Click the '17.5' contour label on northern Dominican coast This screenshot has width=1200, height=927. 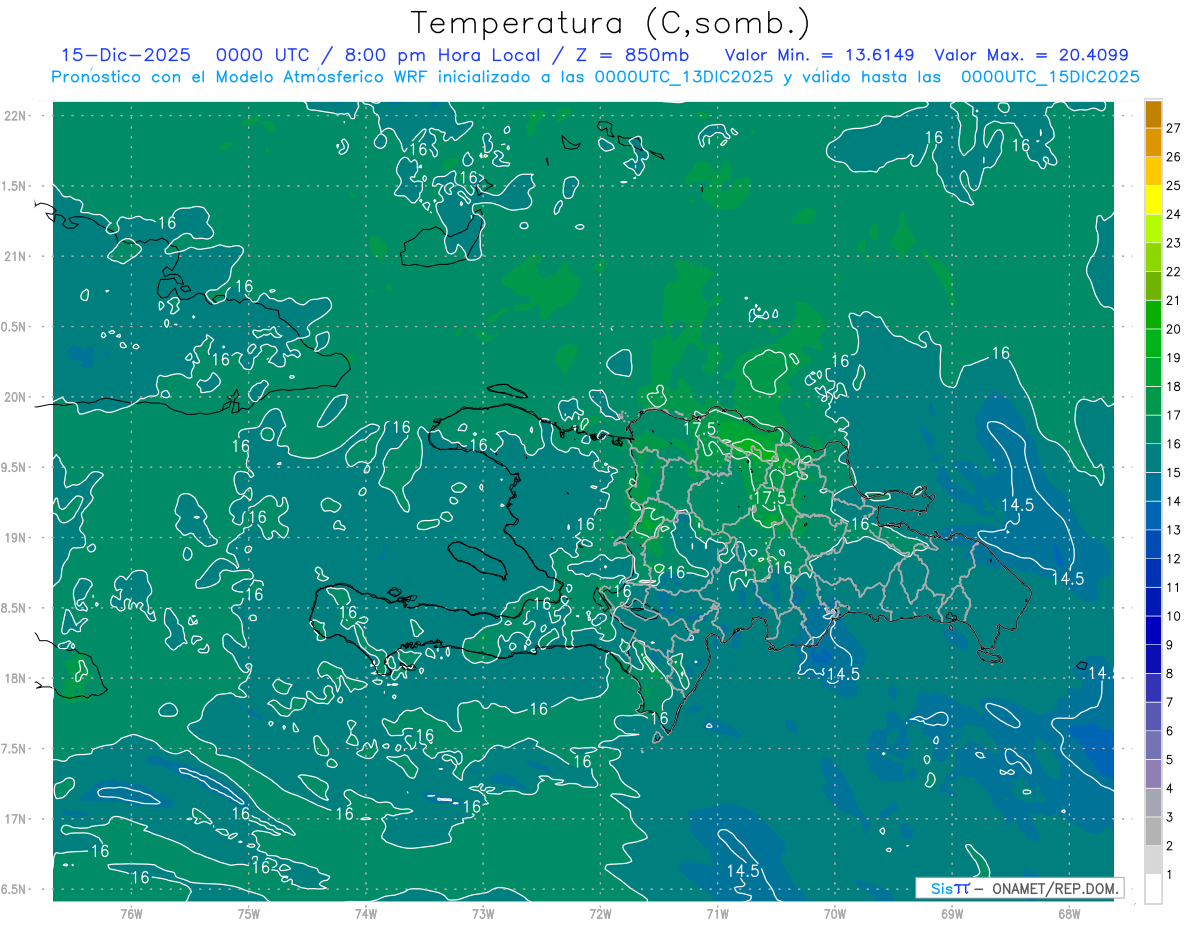tap(700, 428)
